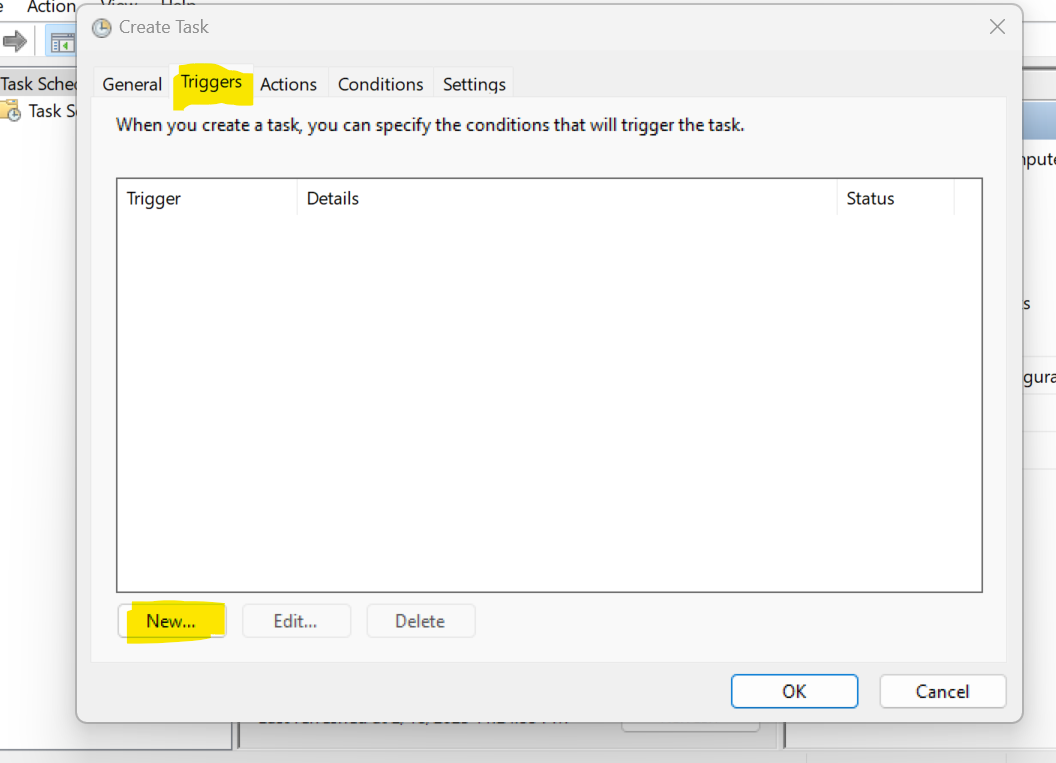This screenshot has width=1056, height=763.
Task: Click the triggers description text
Action: point(430,125)
